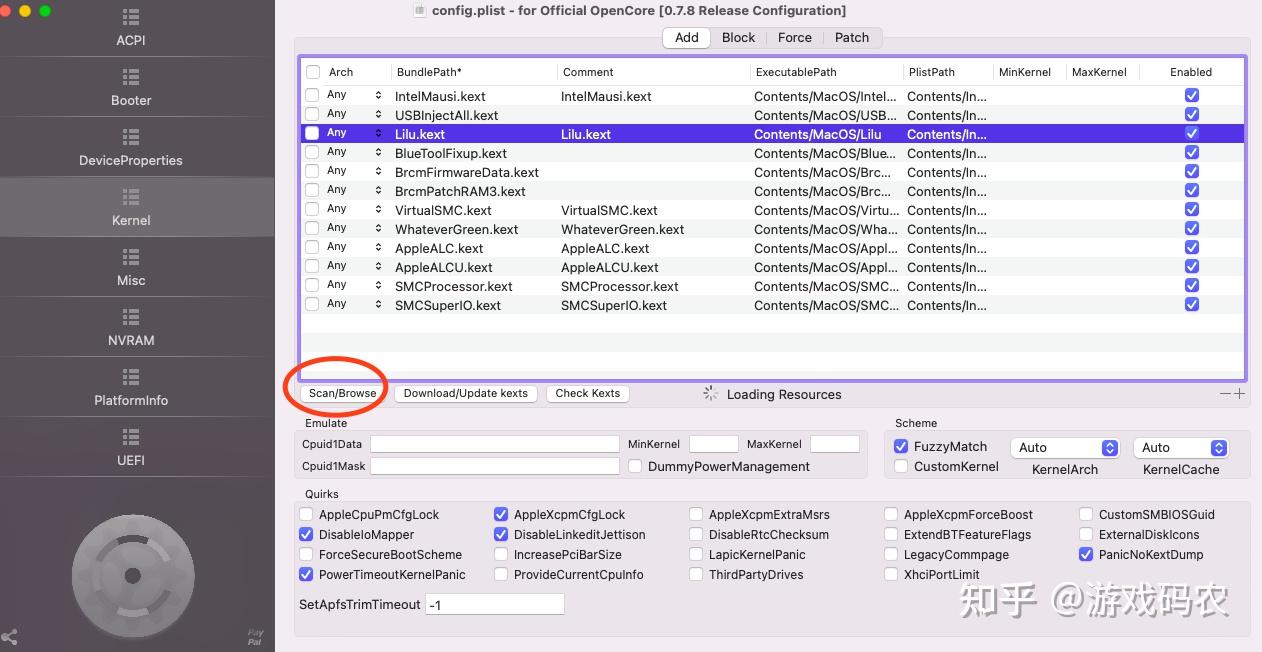Uncheck PanicNoKextDump quirk

[1086, 554]
